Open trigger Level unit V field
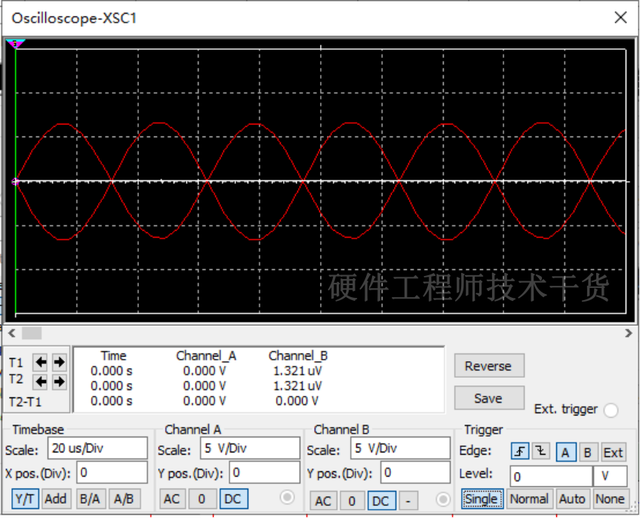Viewport: 640px width, 518px height. [x=610, y=476]
